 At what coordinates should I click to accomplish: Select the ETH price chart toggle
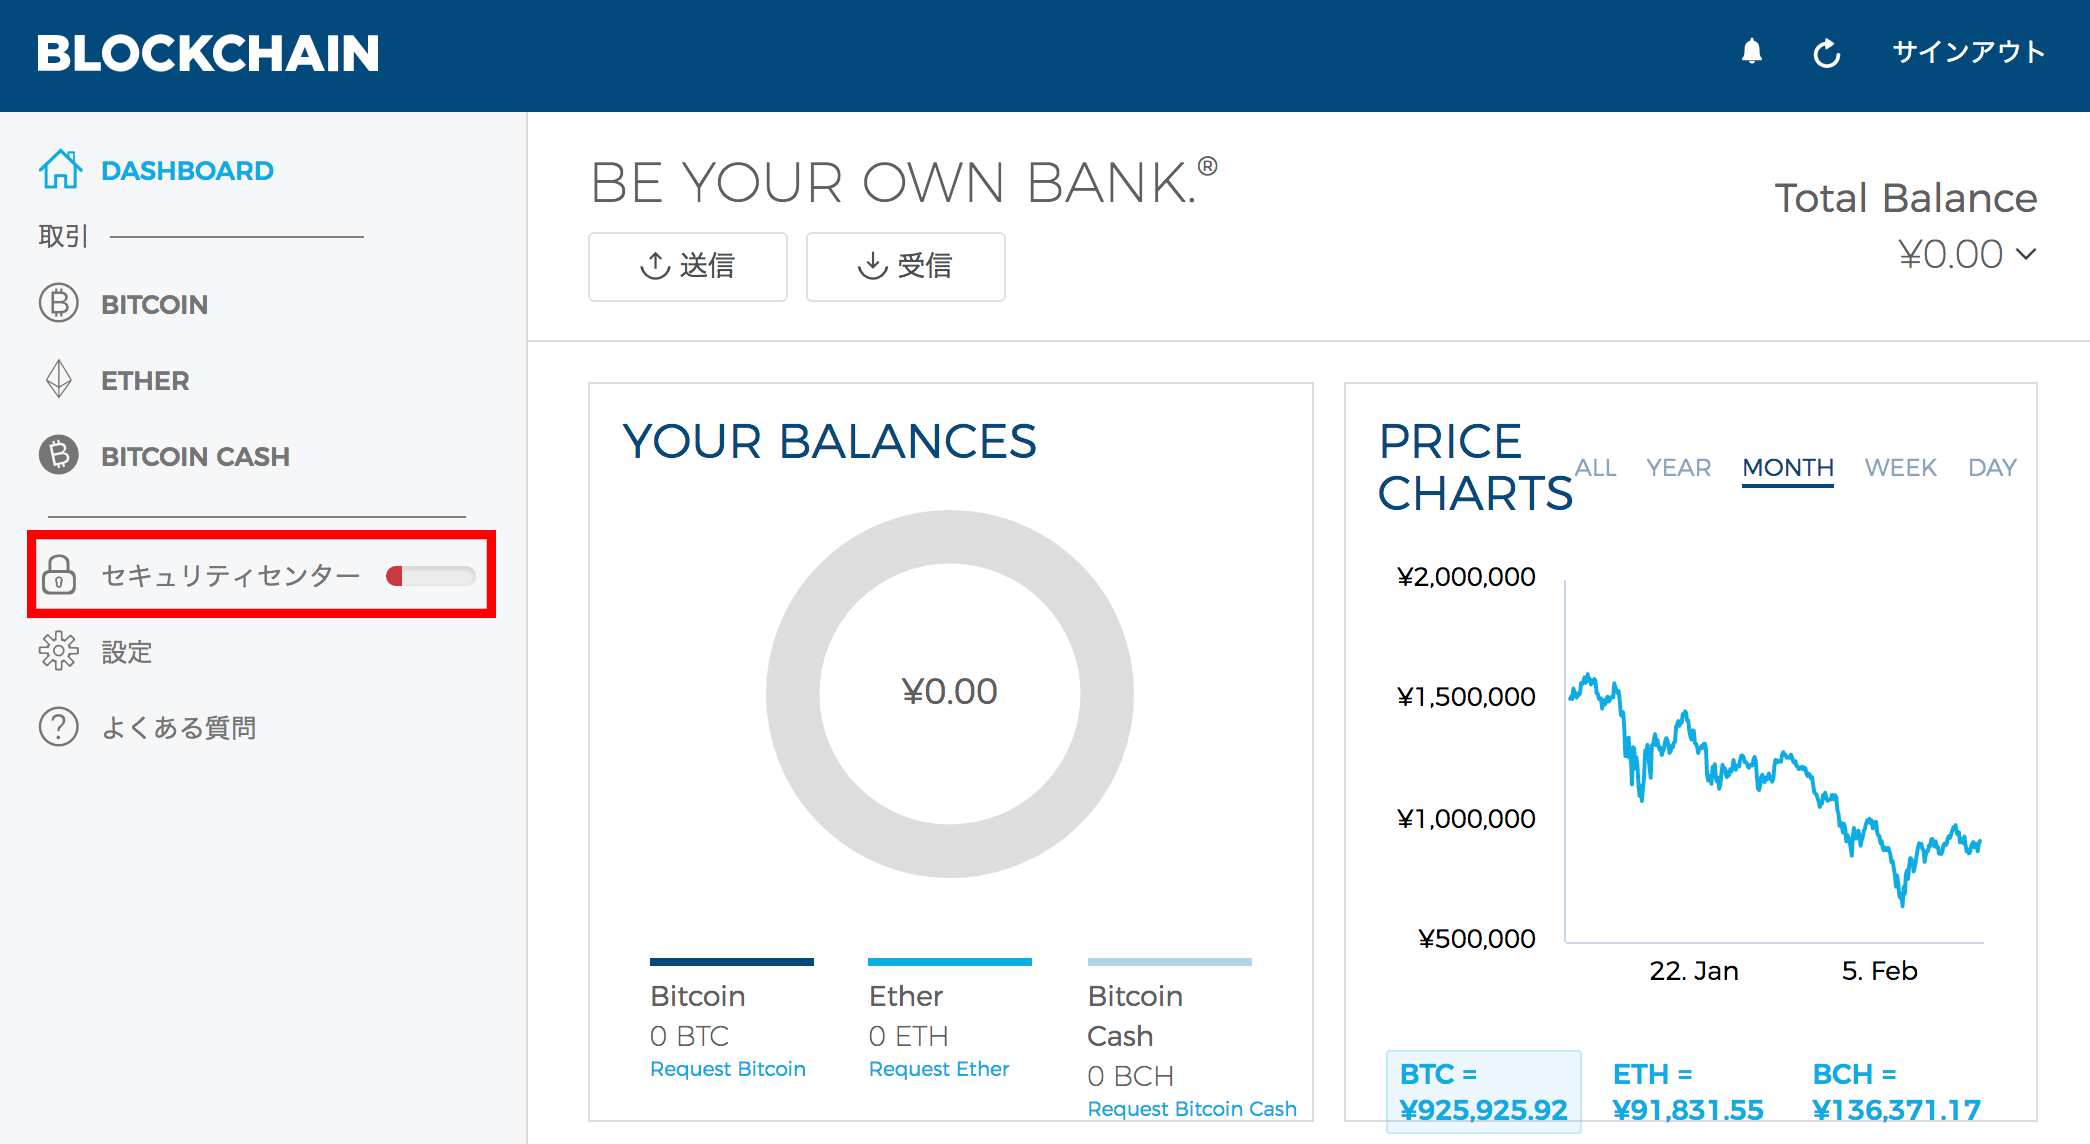pyautogui.click(x=1688, y=1091)
